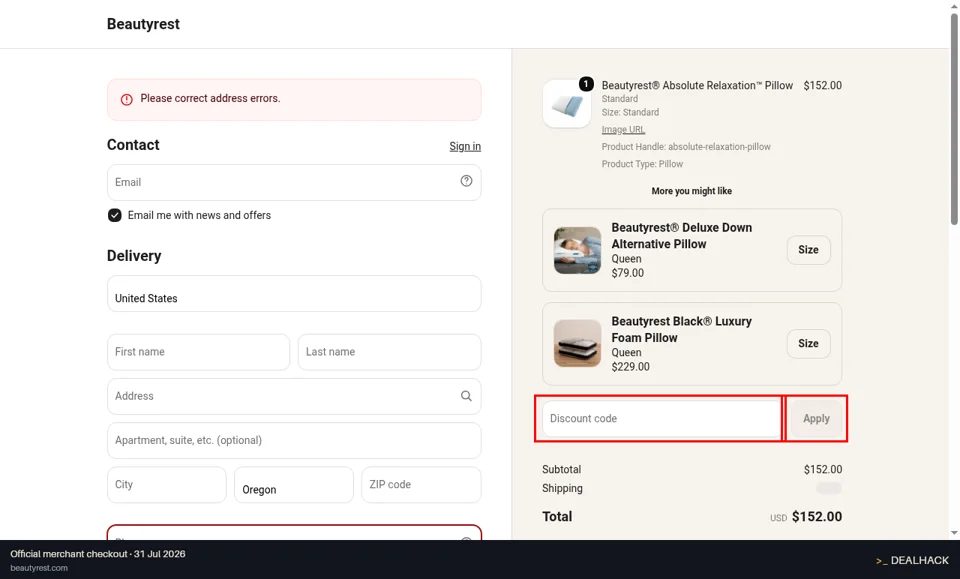
Task: Click the Beautyrest store logo heading
Action: 143,24
